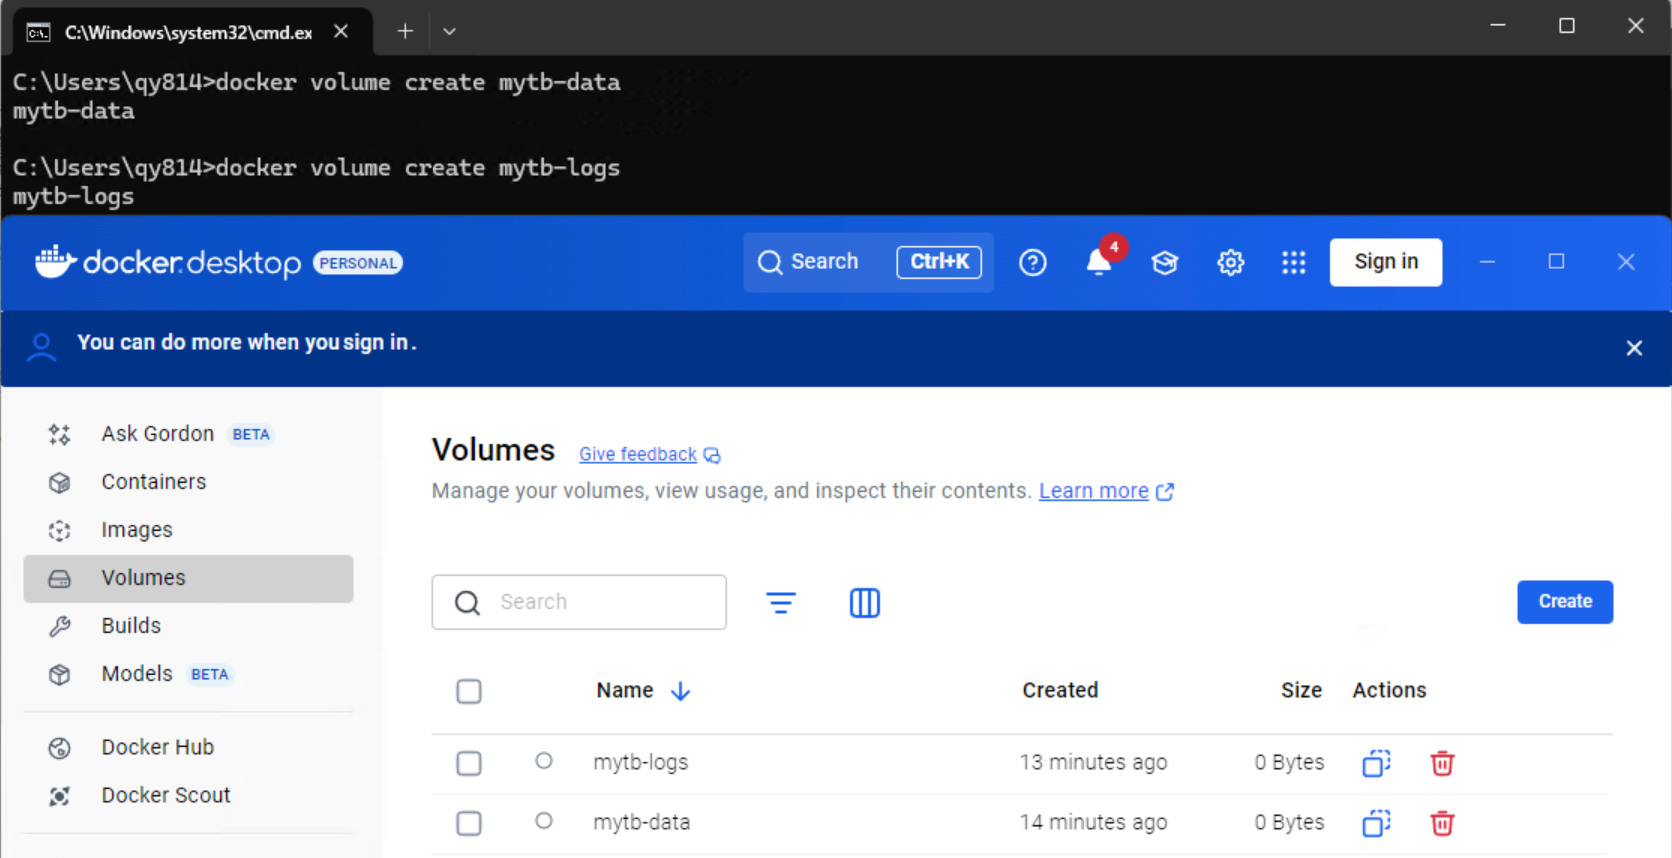
Task: Click '14 minutes ago' created cell
Action: pos(1093,822)
